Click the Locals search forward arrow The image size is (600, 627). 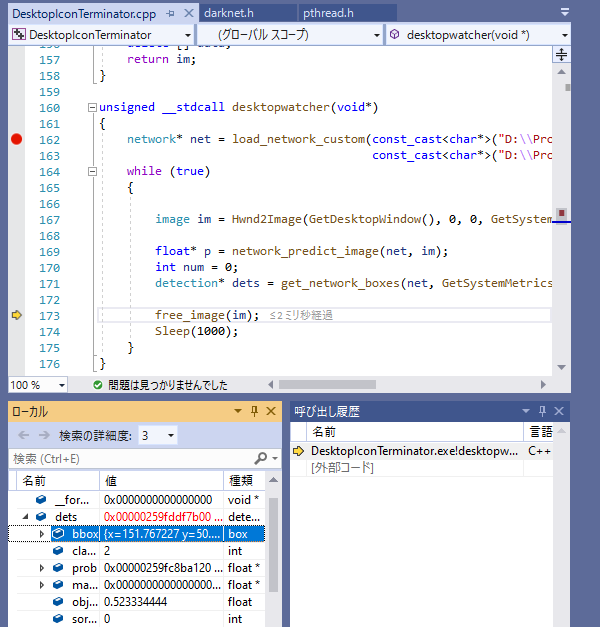pyautogui.click(x=44, y=435)
